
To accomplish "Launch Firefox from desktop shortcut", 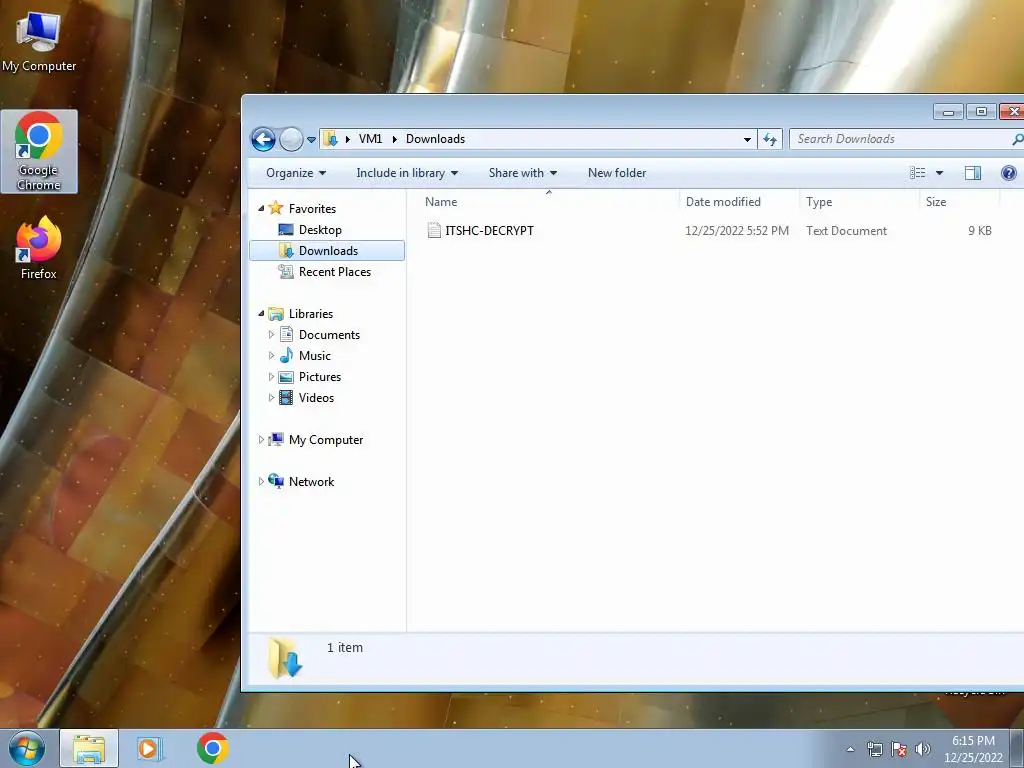I will 39,248.
